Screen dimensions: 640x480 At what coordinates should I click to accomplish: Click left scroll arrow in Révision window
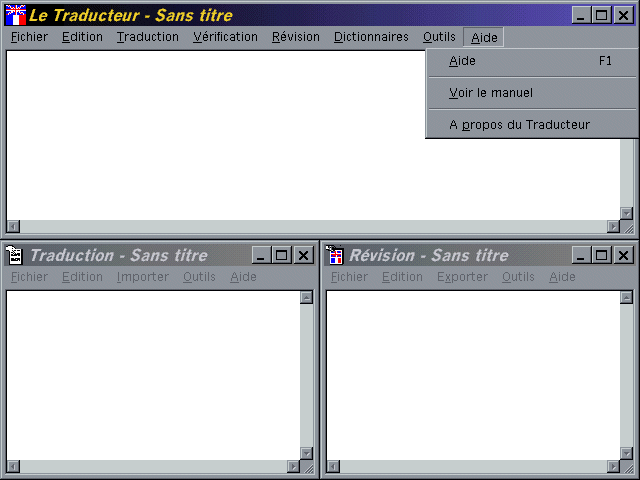[333, 466]
